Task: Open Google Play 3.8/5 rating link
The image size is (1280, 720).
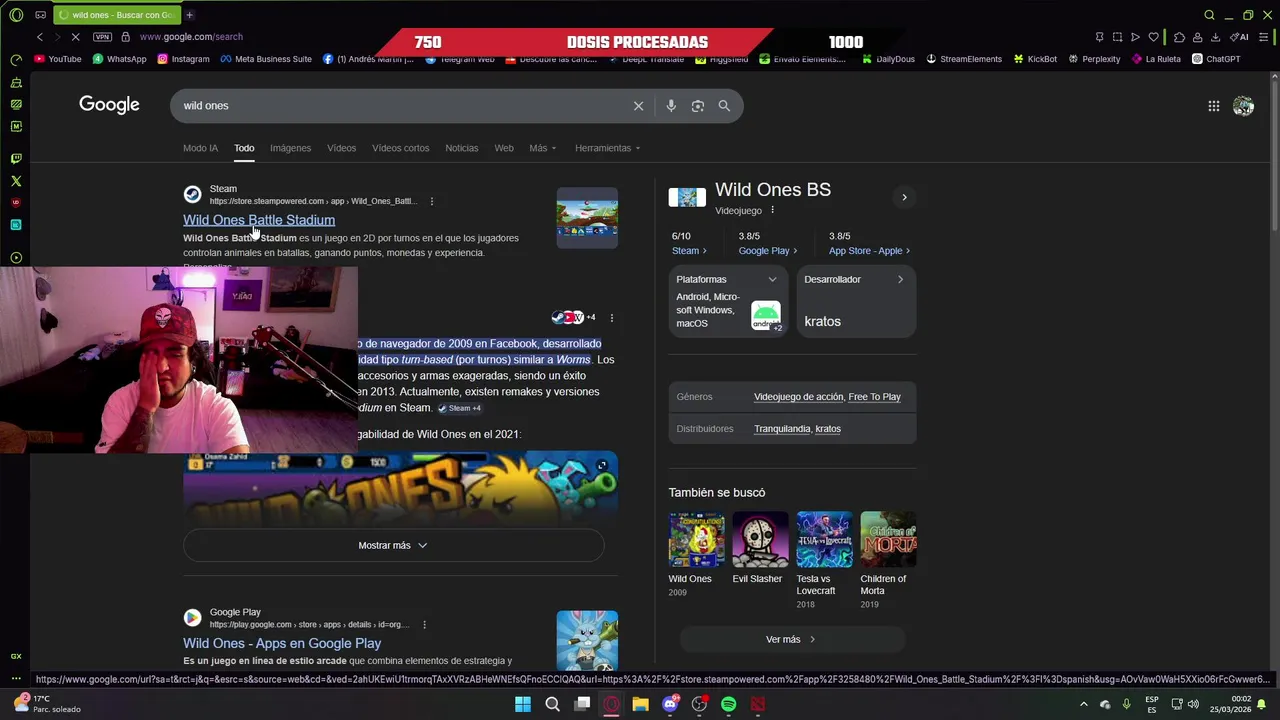Action: (767, 251)
